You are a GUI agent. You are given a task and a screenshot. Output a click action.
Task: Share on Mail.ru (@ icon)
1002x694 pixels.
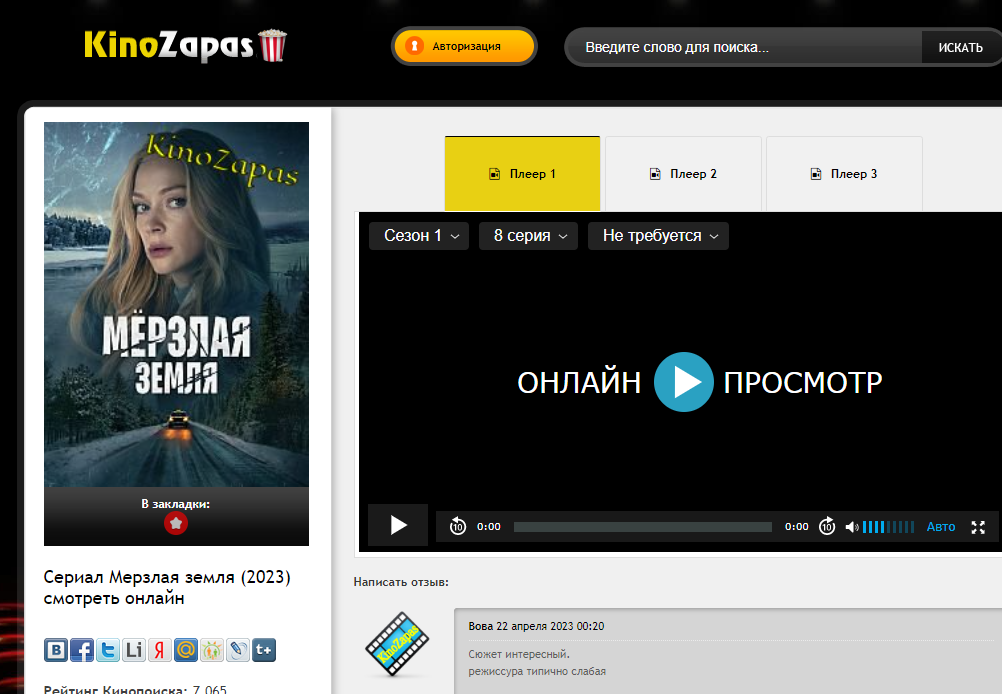186,650
